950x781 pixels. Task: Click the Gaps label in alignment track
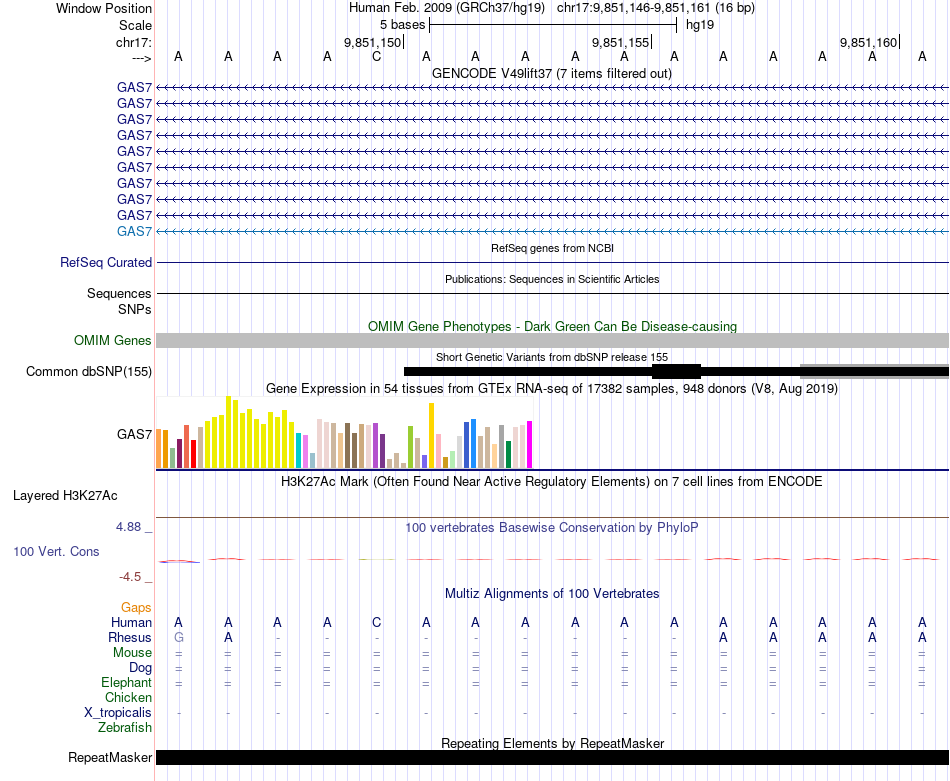point(136,607)
